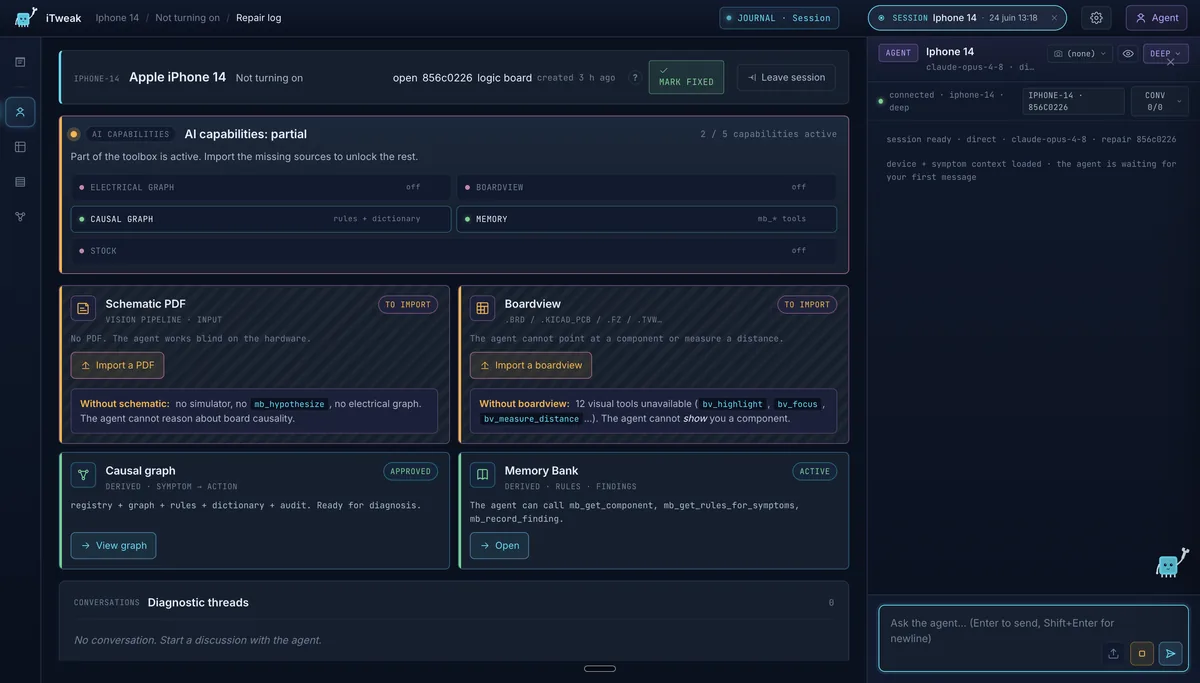Click the bv_highlight code tag
Viewport: 1200px width, 683px height.
coord(733,404)
